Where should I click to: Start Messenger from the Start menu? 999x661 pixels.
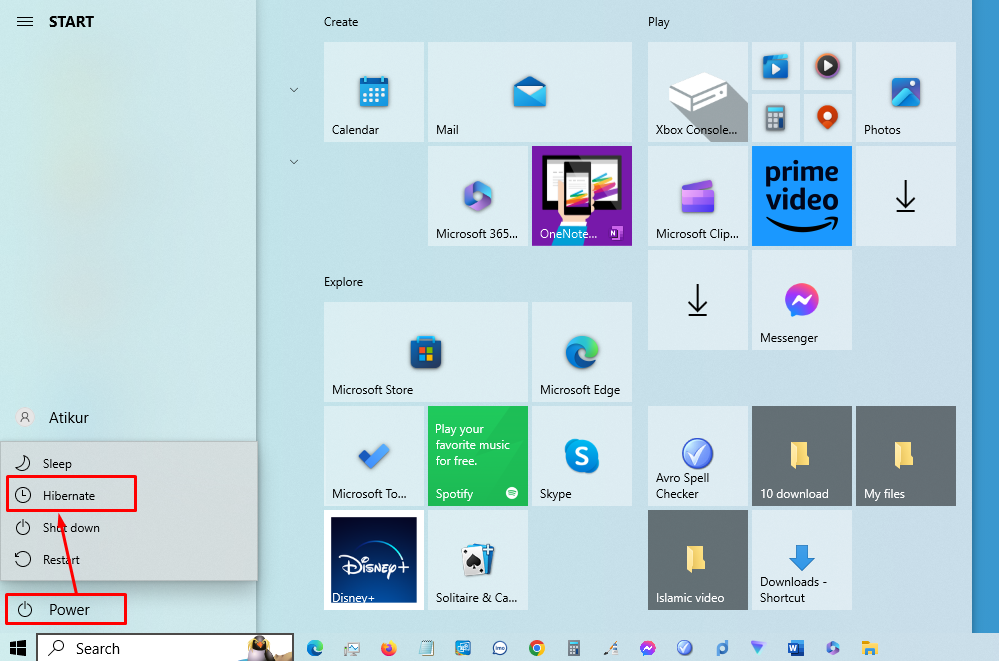point(800,300)
